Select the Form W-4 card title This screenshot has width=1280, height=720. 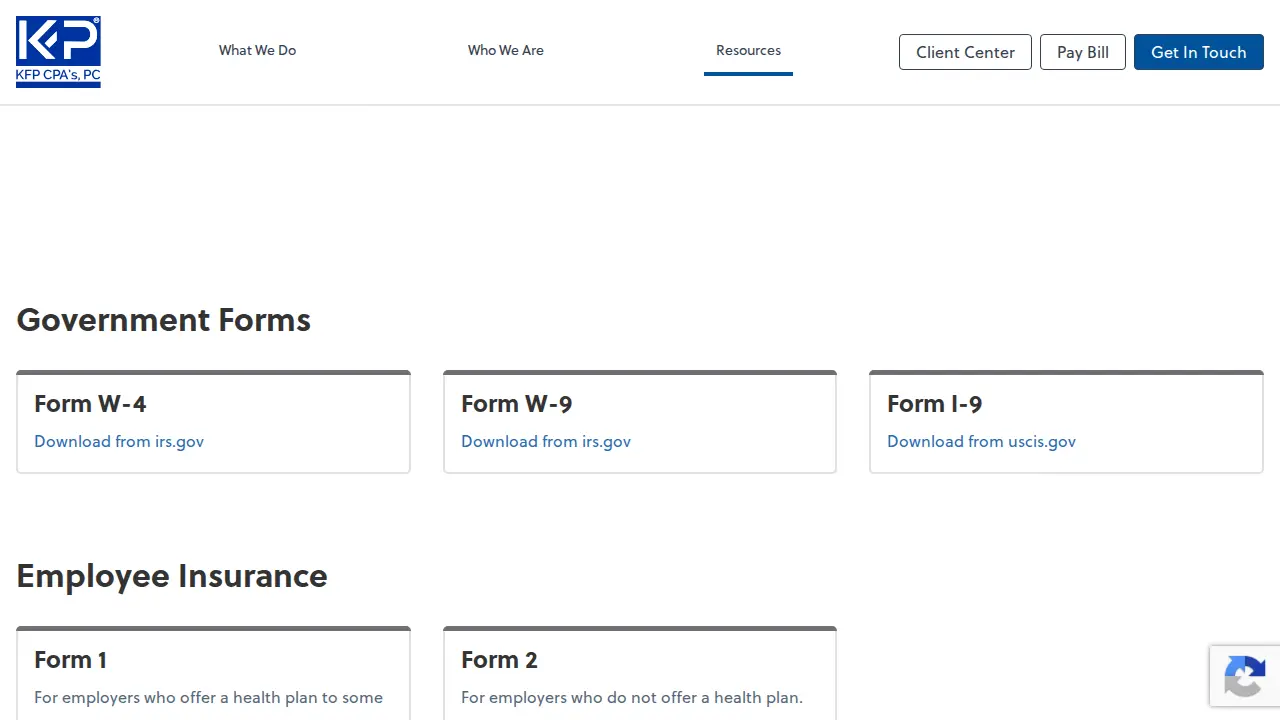90,404
